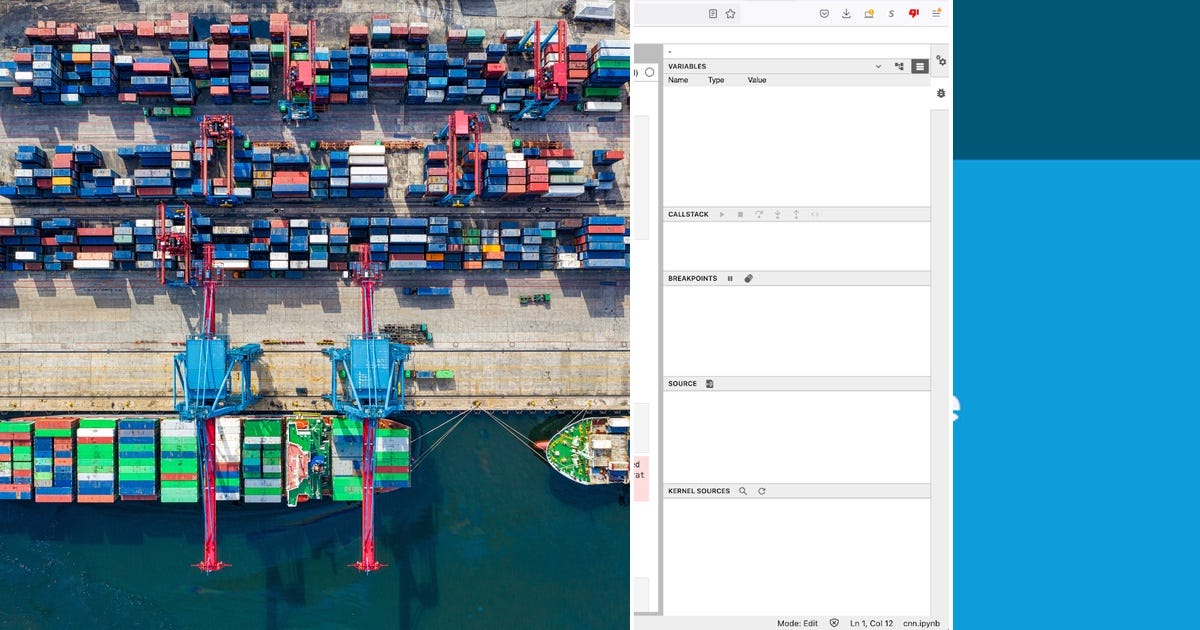The image size is (1200, 630).
Task: Click the Firefox downloads arrow icon
Action: point(845,14)
